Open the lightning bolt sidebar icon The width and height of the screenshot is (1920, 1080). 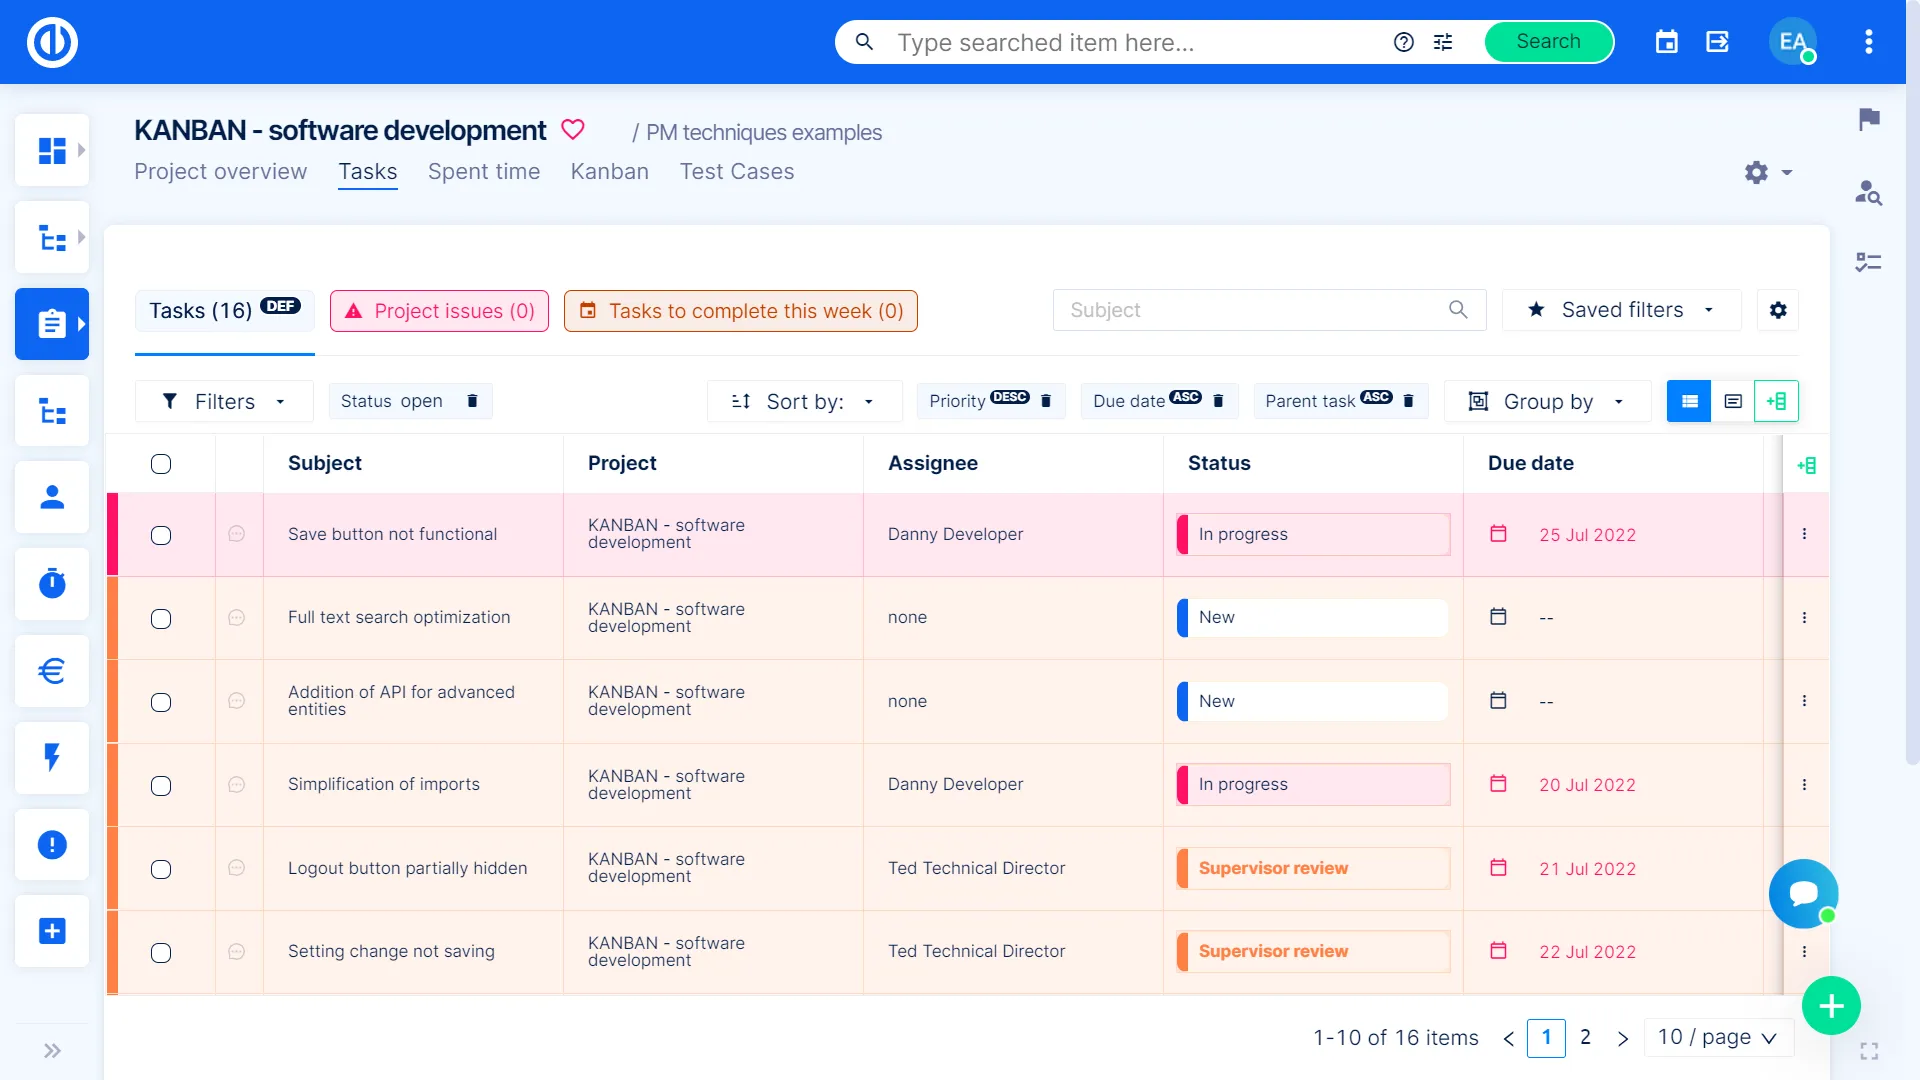52,757
